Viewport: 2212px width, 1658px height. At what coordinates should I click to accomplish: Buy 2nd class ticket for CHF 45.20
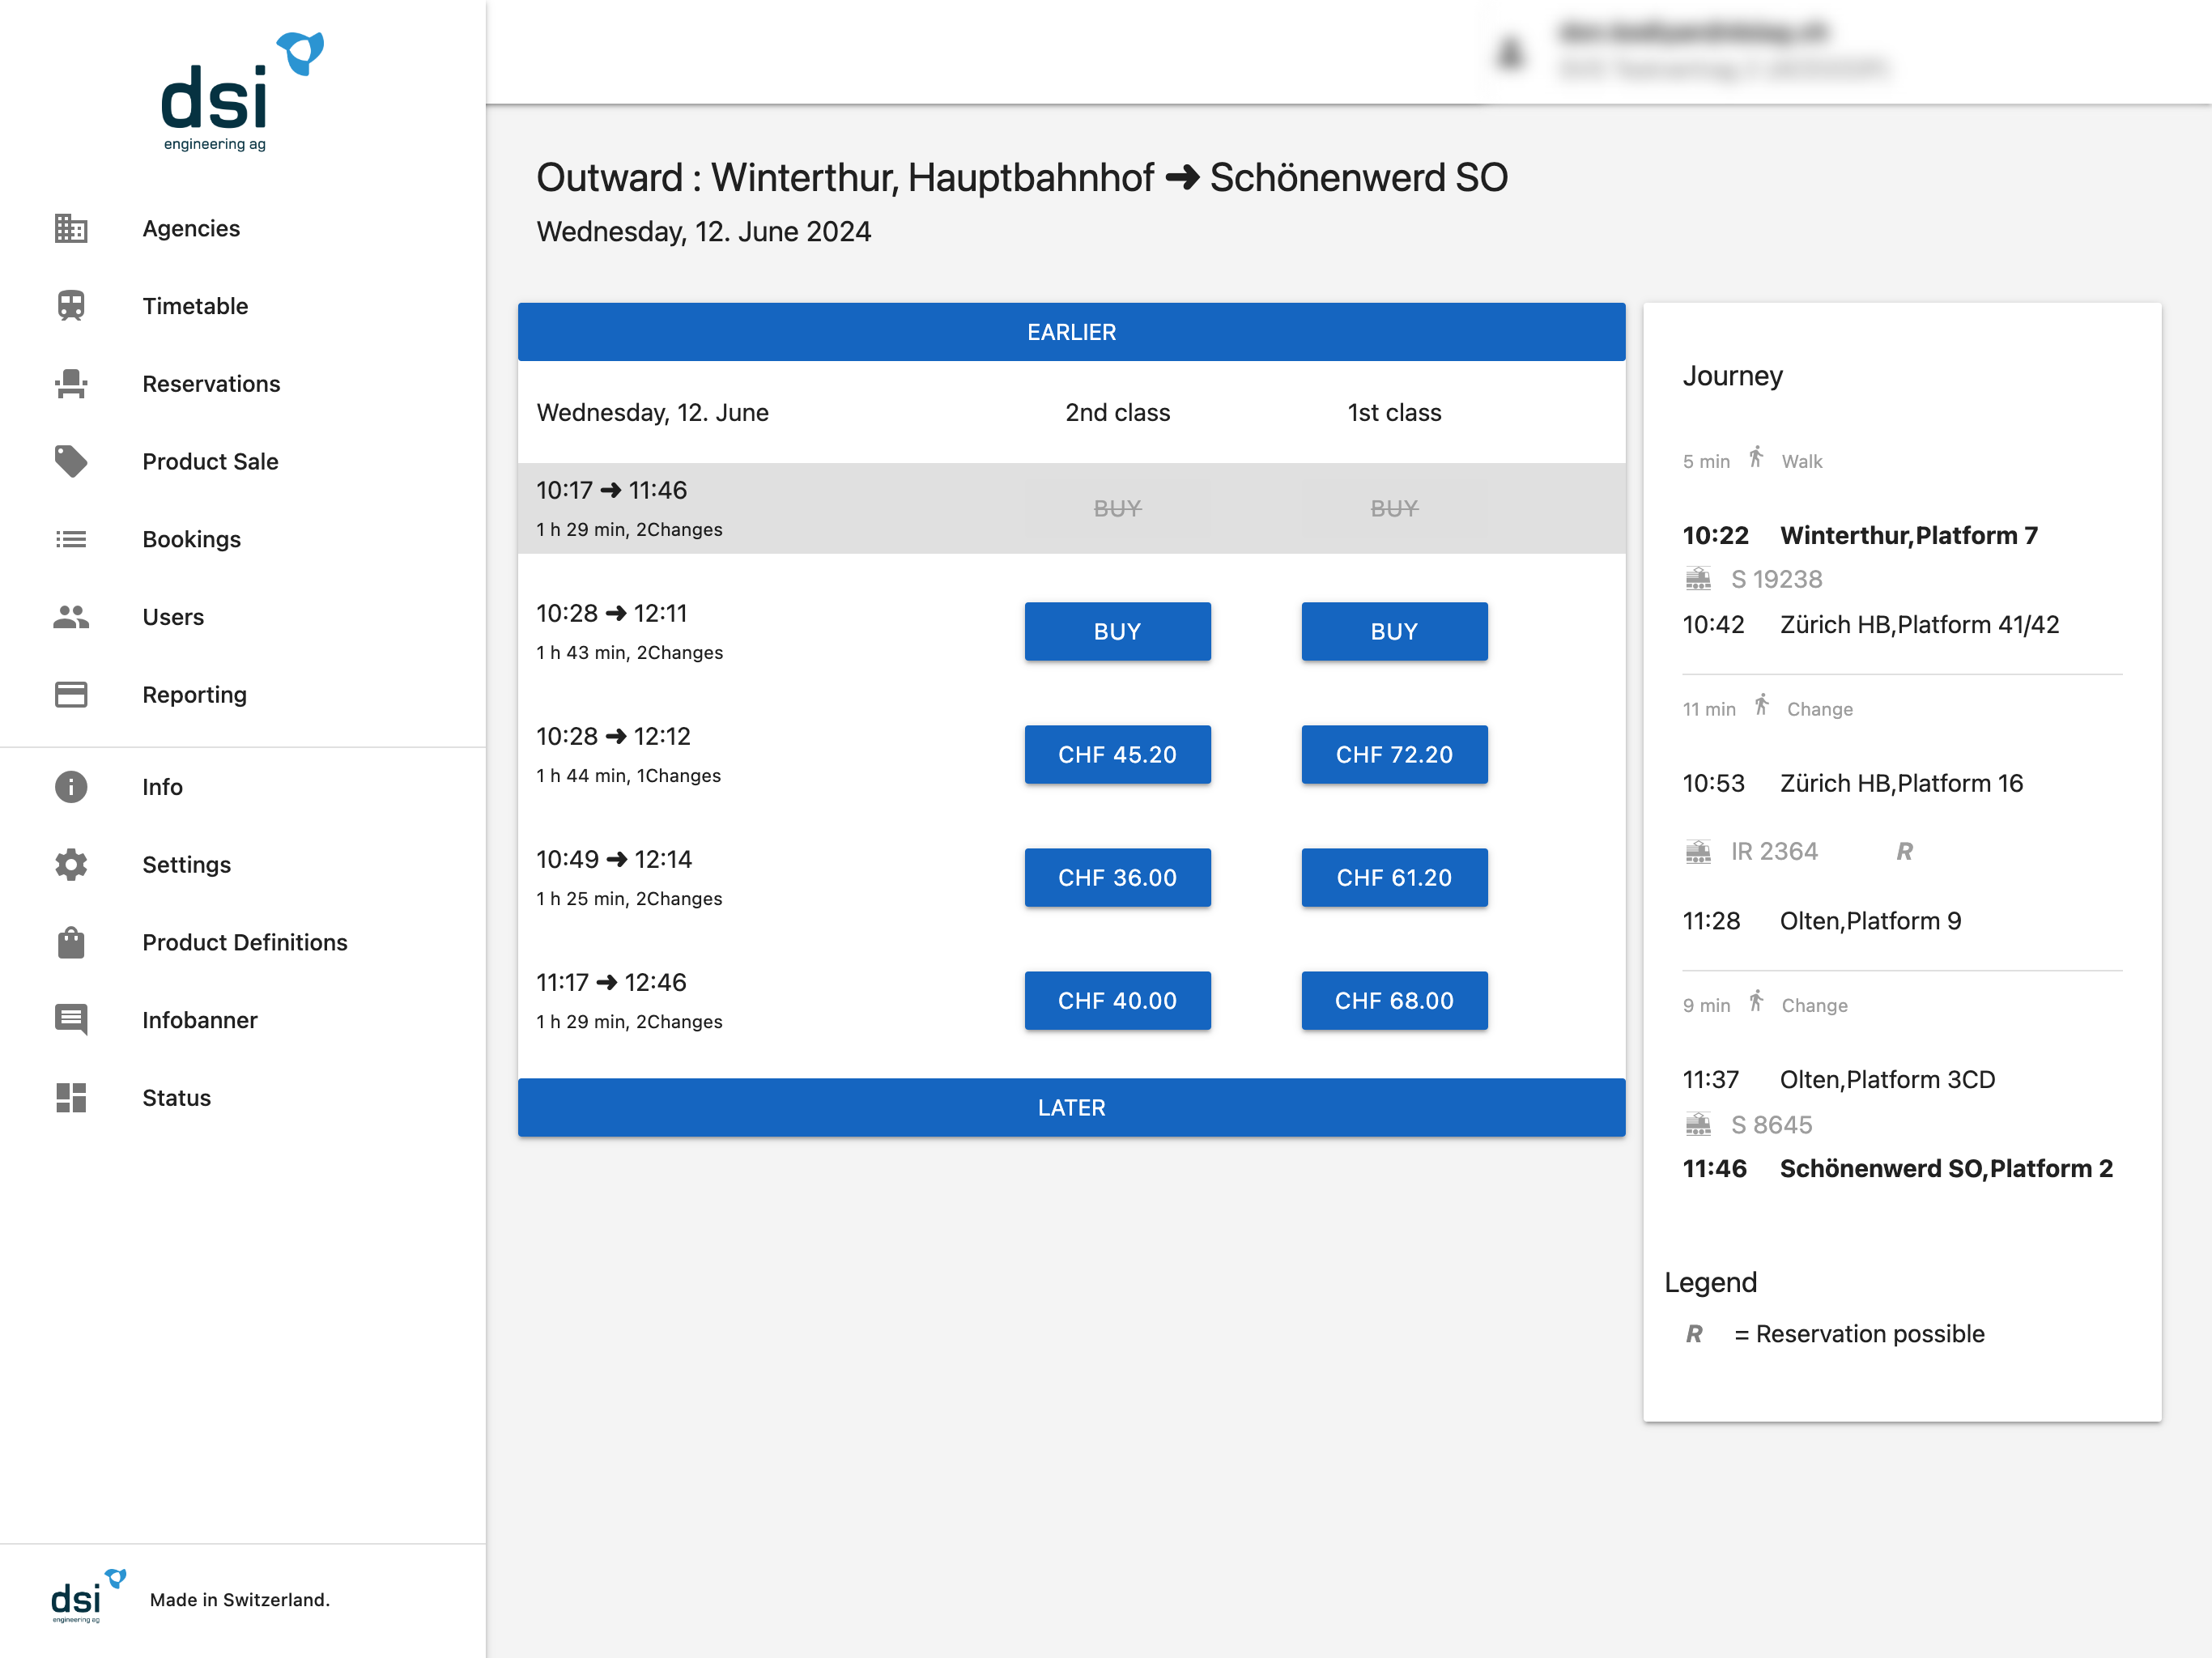pos(1117,754)
